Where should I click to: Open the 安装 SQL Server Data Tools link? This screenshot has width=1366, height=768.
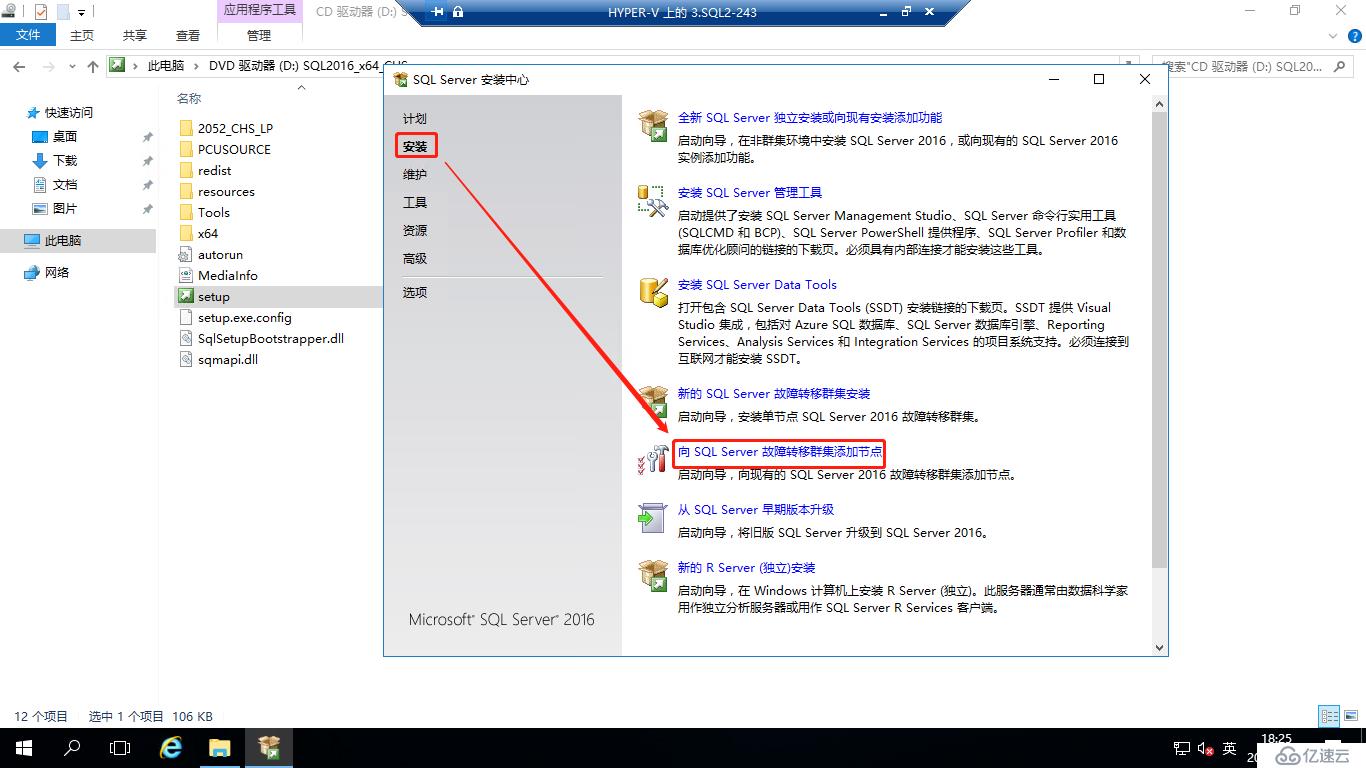tap(757, 285)
